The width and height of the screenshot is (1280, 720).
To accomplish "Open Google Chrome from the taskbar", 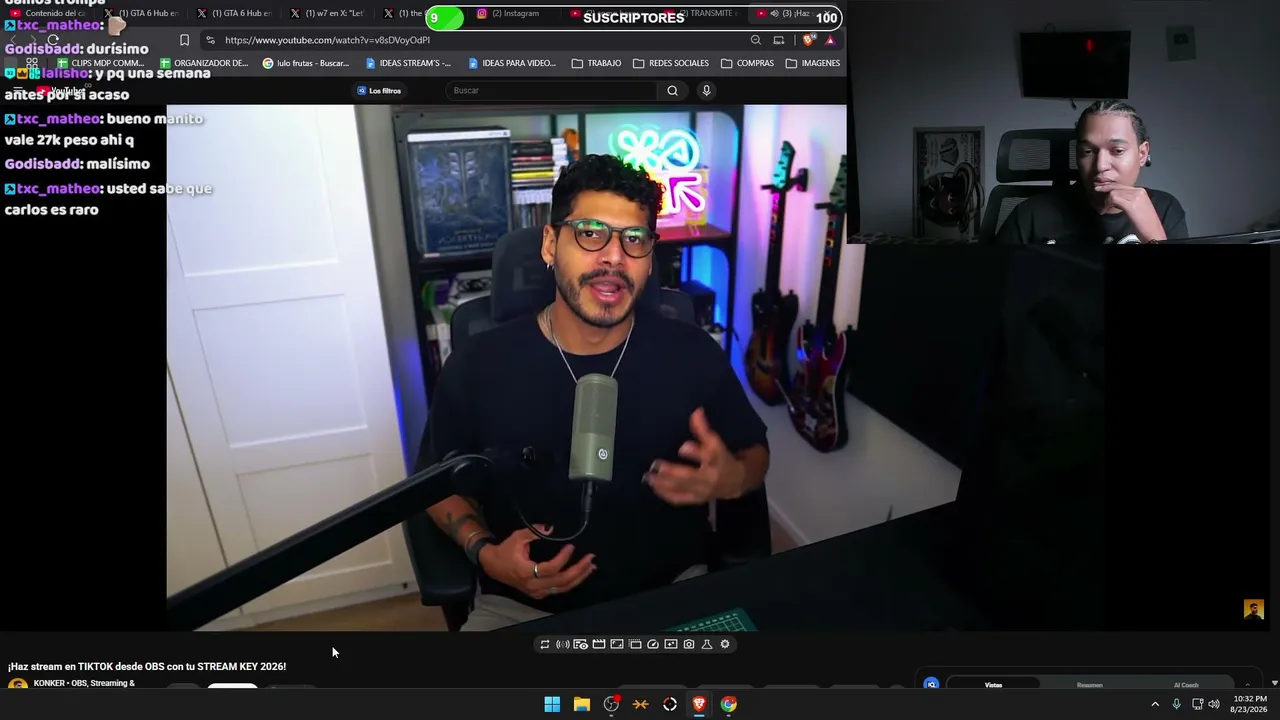I will [729, 705].
